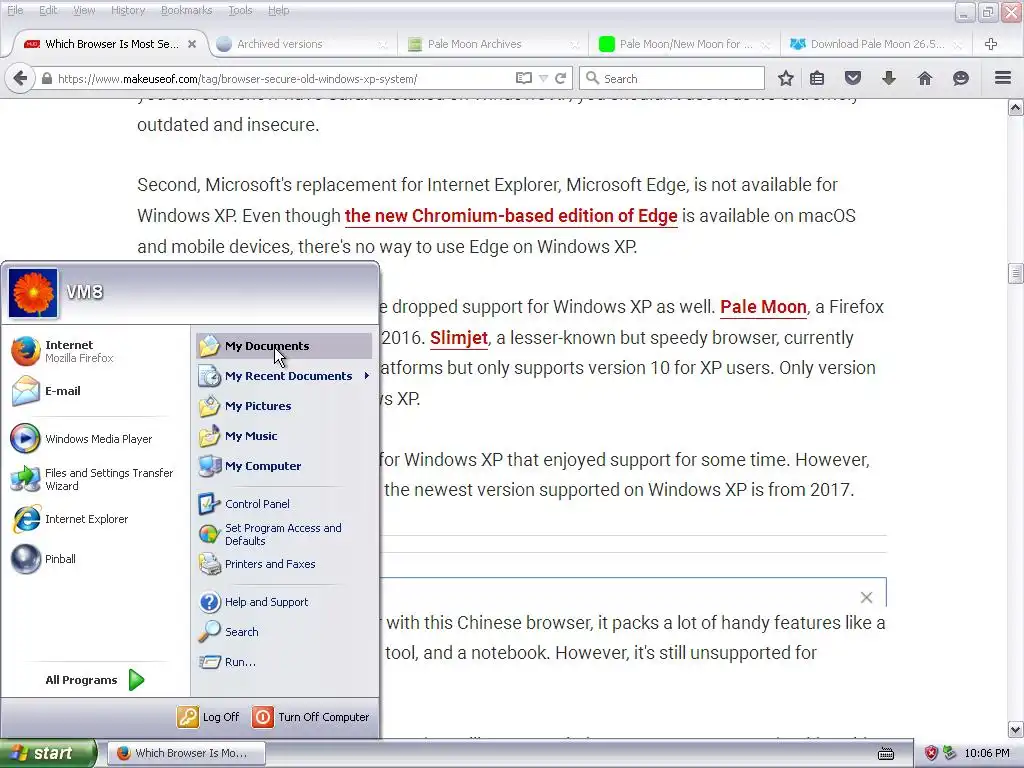Start the Pinball game

(x=95, y=559)
